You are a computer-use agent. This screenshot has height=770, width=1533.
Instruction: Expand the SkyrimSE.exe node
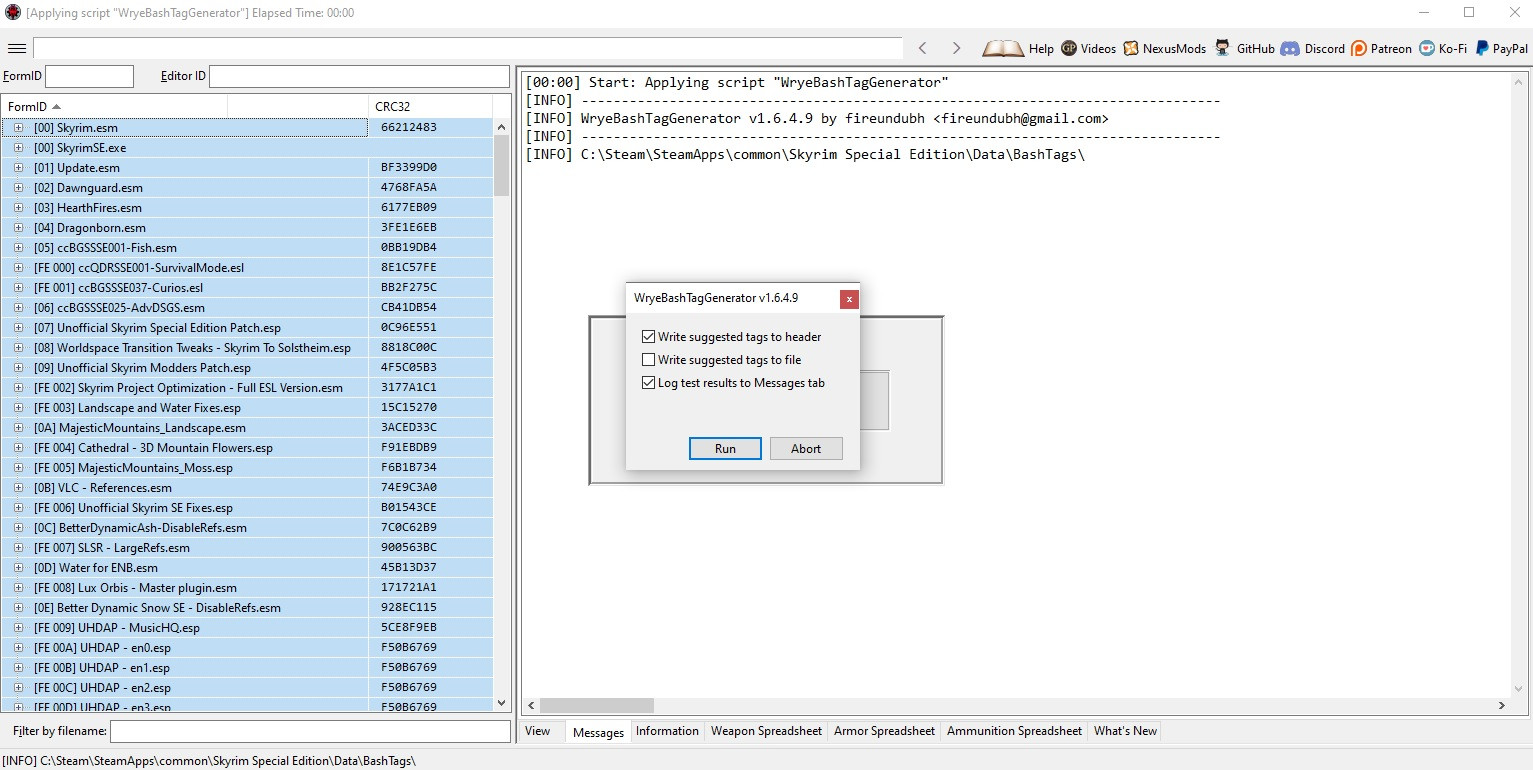pyautogui.click(x=18, y=148)
